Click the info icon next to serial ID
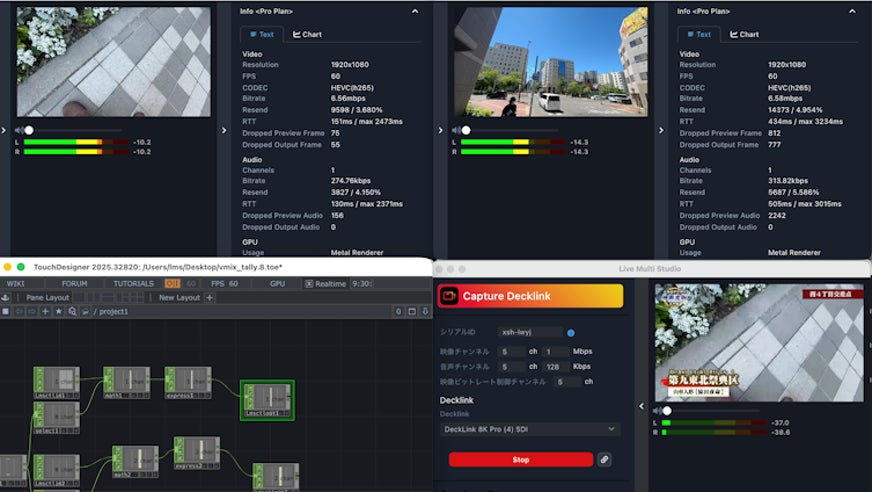The height and width of the screenshot is (492, 872). [571, 332]
